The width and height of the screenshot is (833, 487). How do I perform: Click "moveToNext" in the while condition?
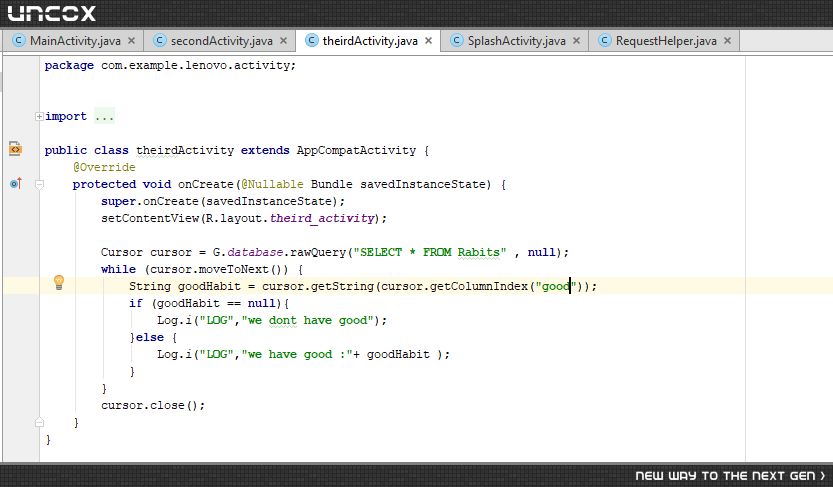(233, 269)
